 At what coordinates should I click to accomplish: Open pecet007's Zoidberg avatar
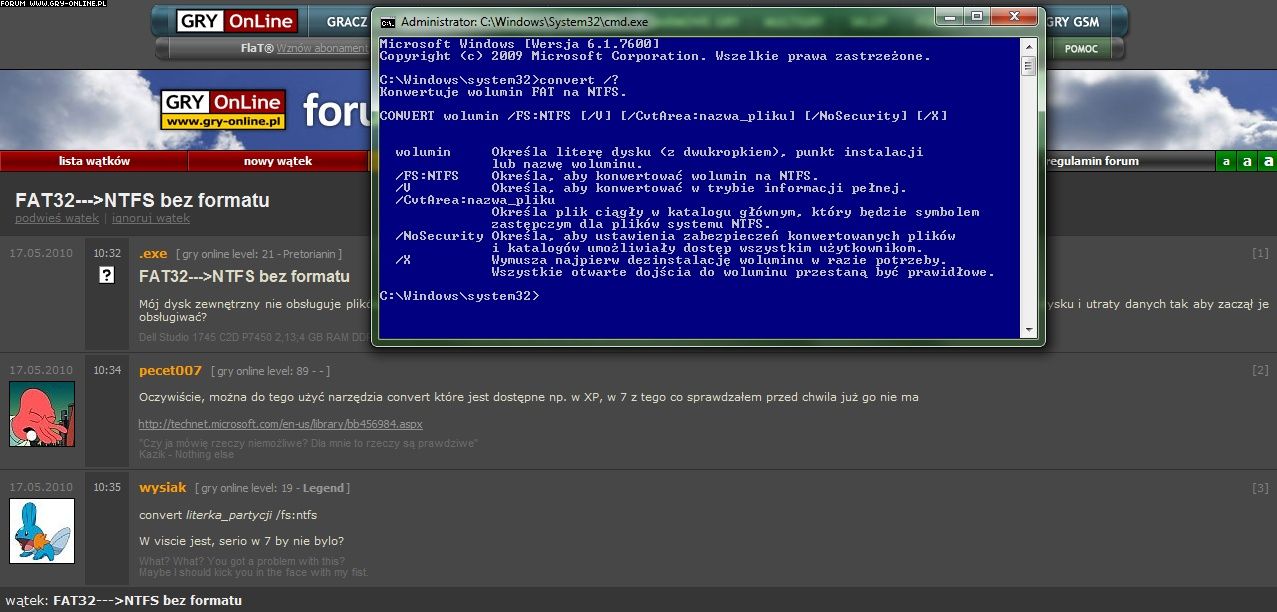[42, 414]
